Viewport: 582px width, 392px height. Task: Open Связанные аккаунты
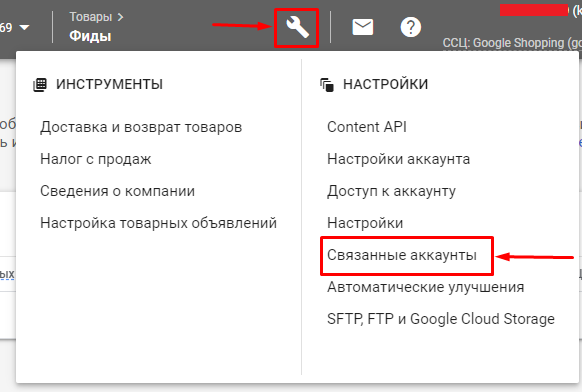(x=402, y=255)
